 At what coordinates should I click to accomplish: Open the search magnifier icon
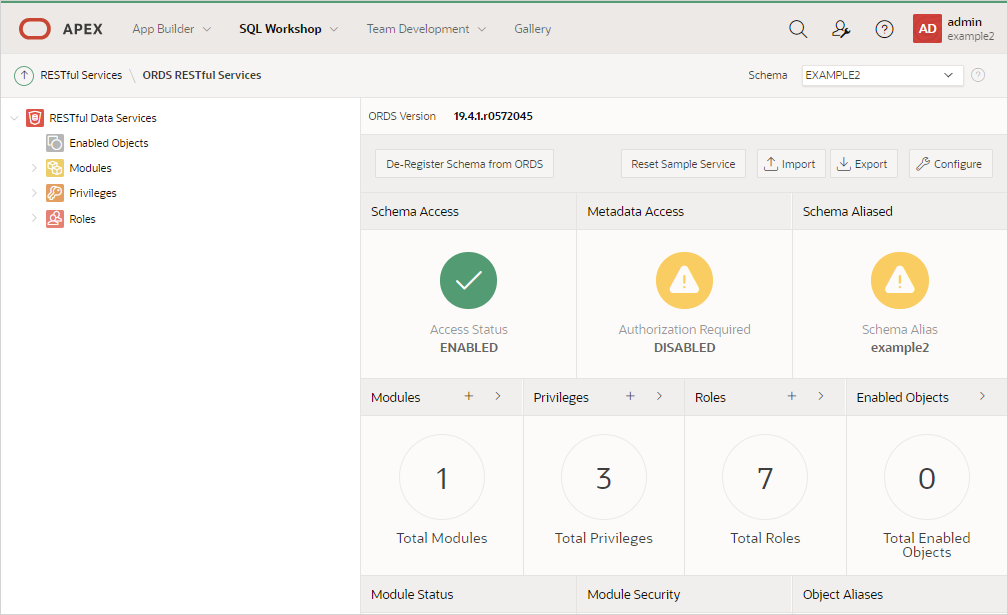tap(798, 29)
